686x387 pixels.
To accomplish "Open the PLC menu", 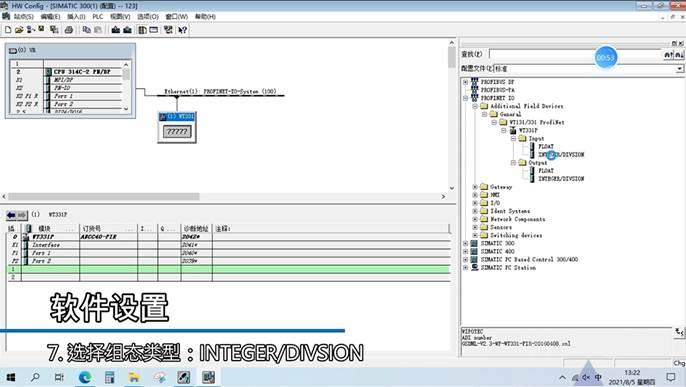I will point(98,17).
